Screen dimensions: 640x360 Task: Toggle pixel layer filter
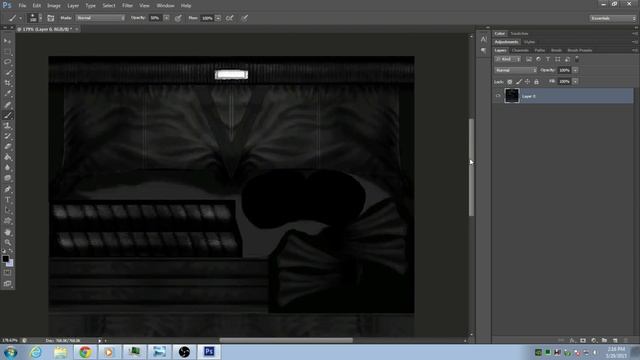click(529, 59)
